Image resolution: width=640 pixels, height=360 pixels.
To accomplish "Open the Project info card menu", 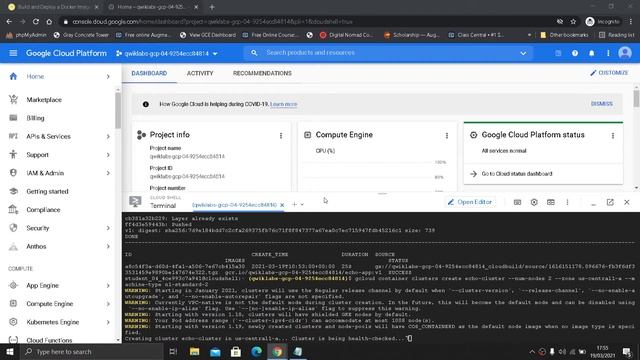I will (x=281, y=136).
